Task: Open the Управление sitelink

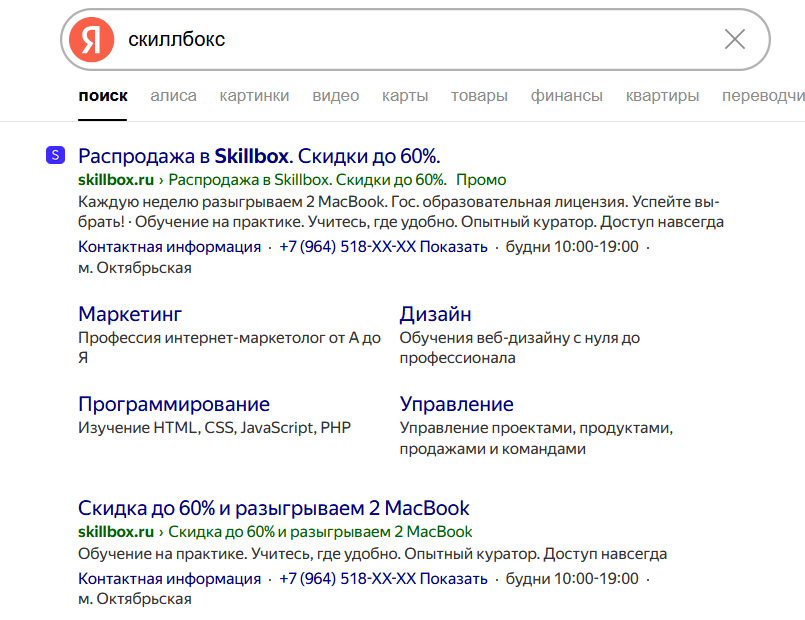Action: click(456, 404)
